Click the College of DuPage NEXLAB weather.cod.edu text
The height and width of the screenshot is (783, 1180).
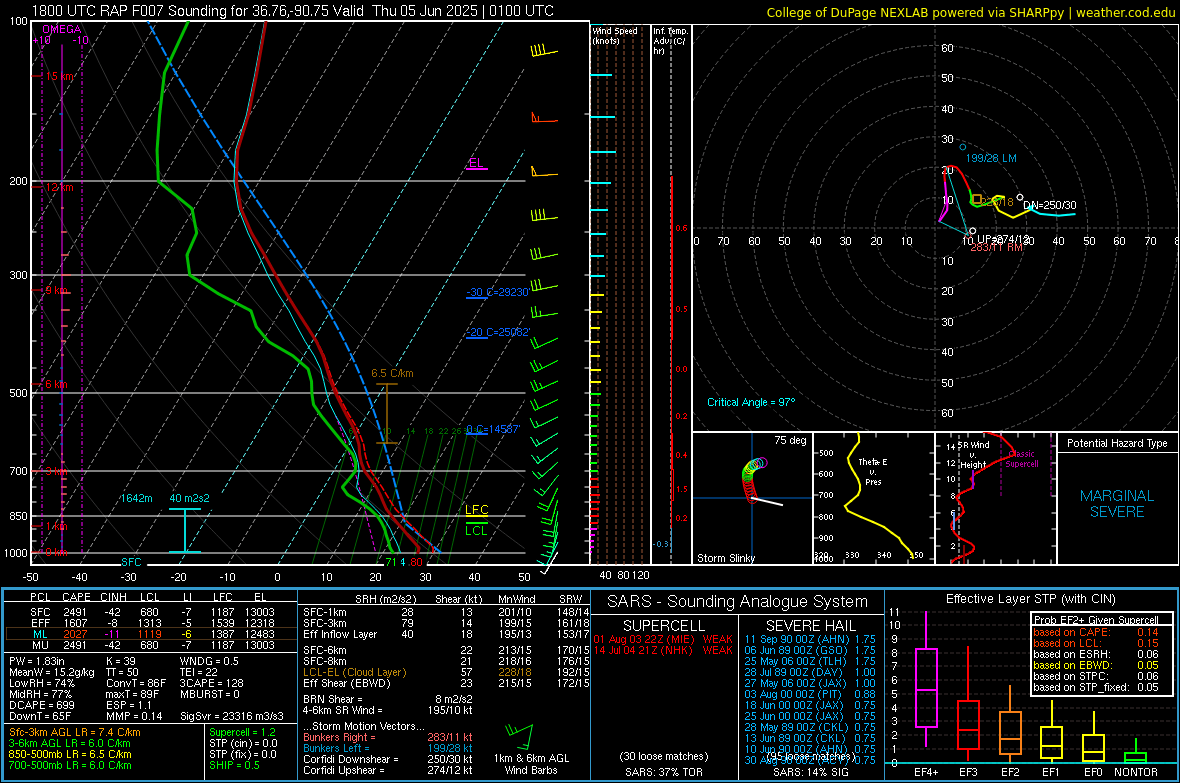971,12
